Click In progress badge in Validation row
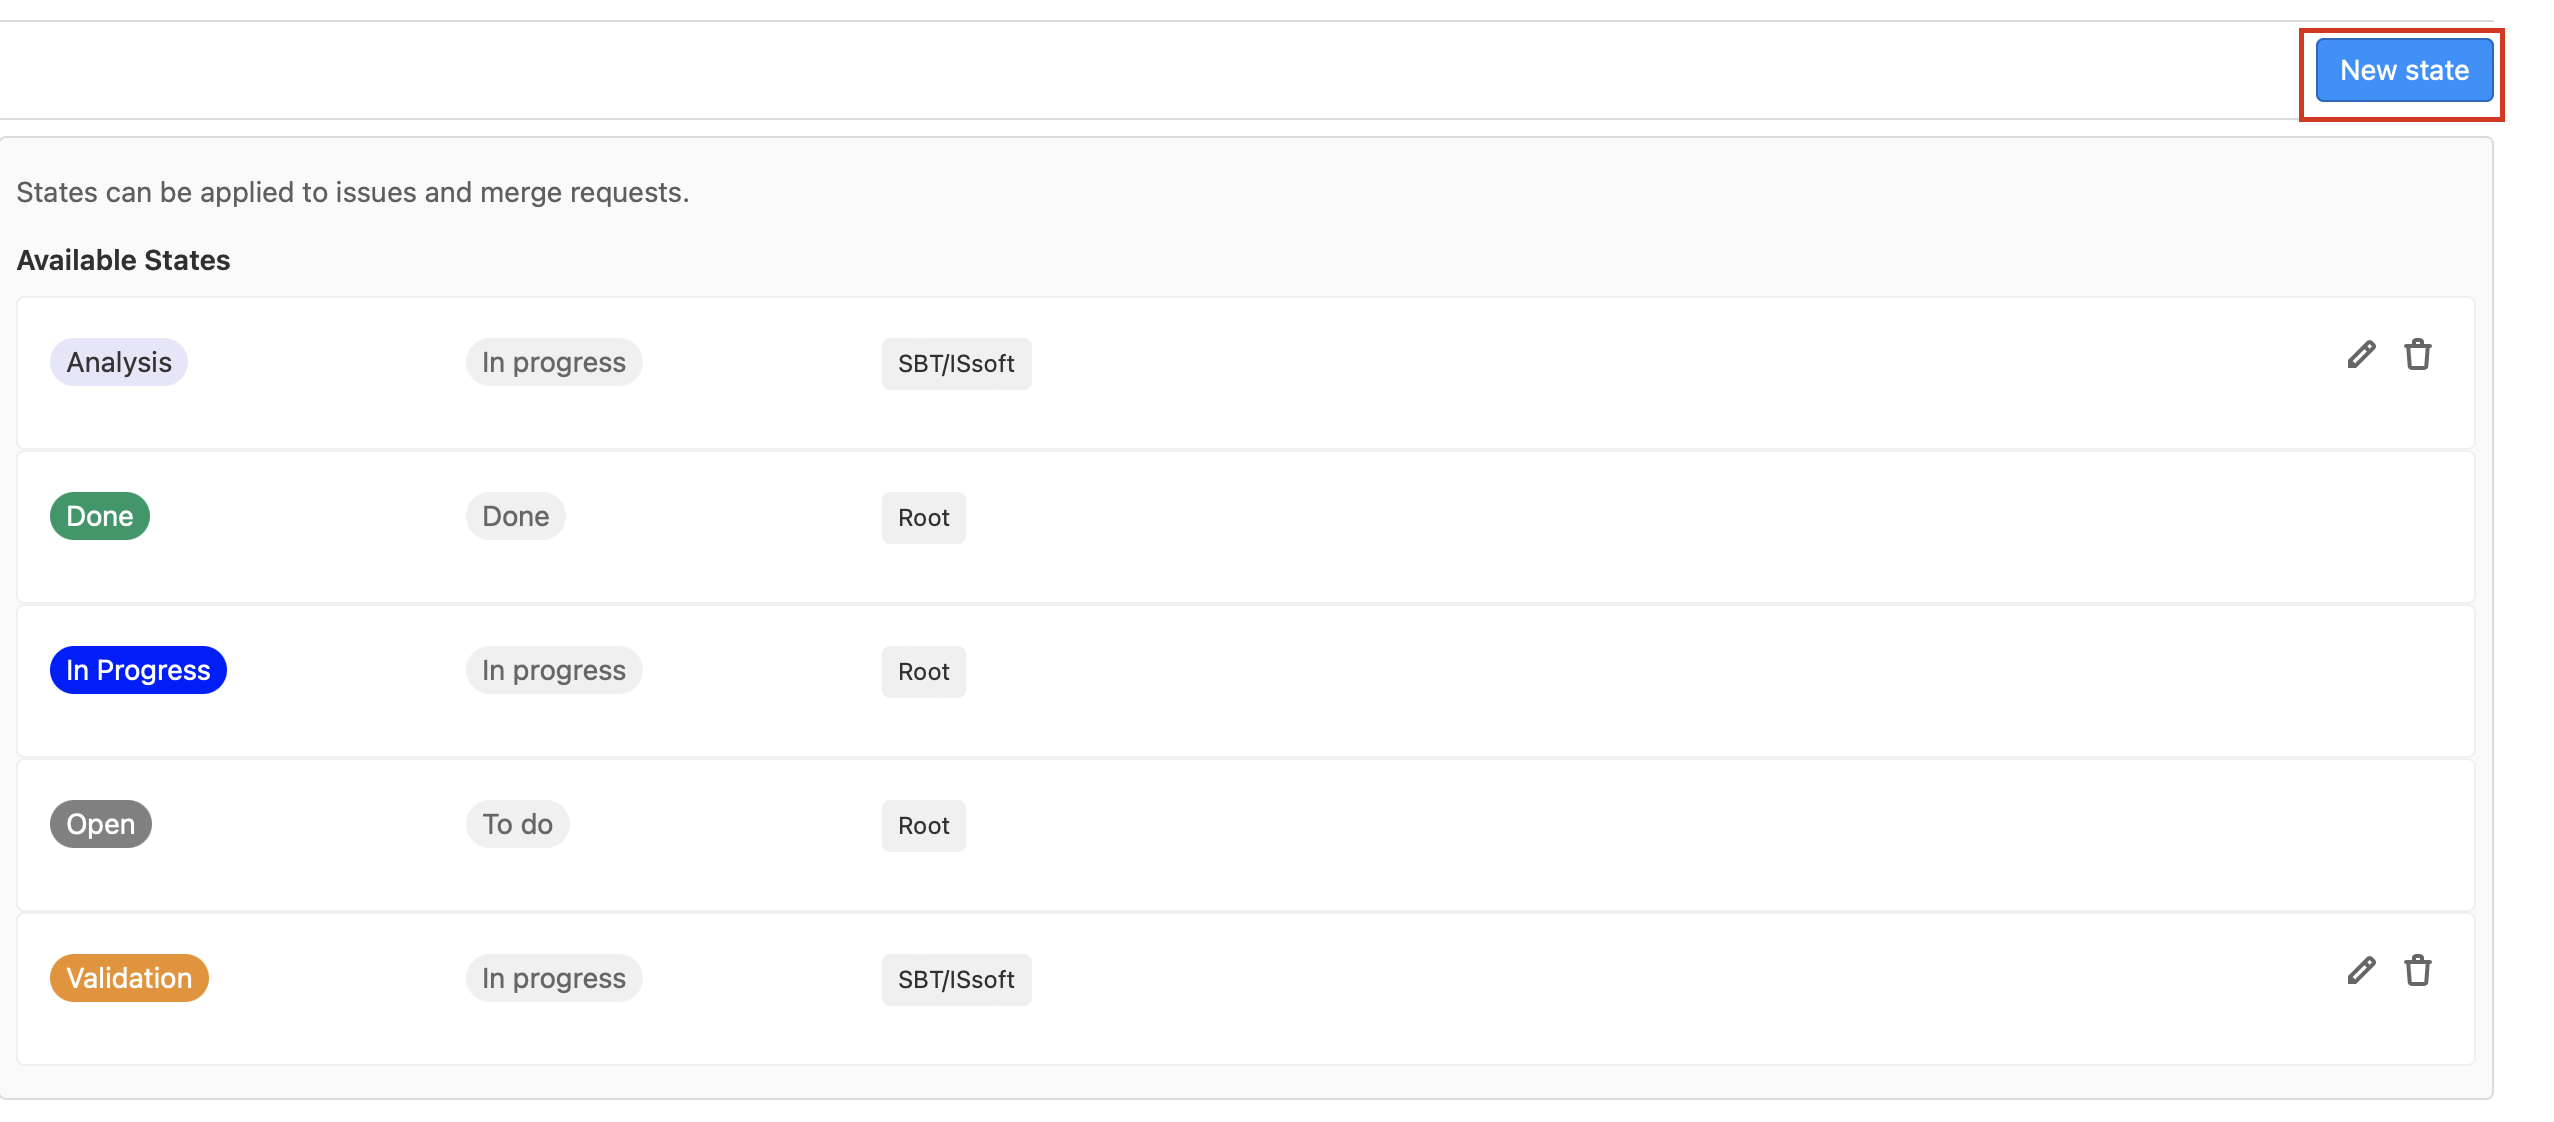 pos(553,978)
